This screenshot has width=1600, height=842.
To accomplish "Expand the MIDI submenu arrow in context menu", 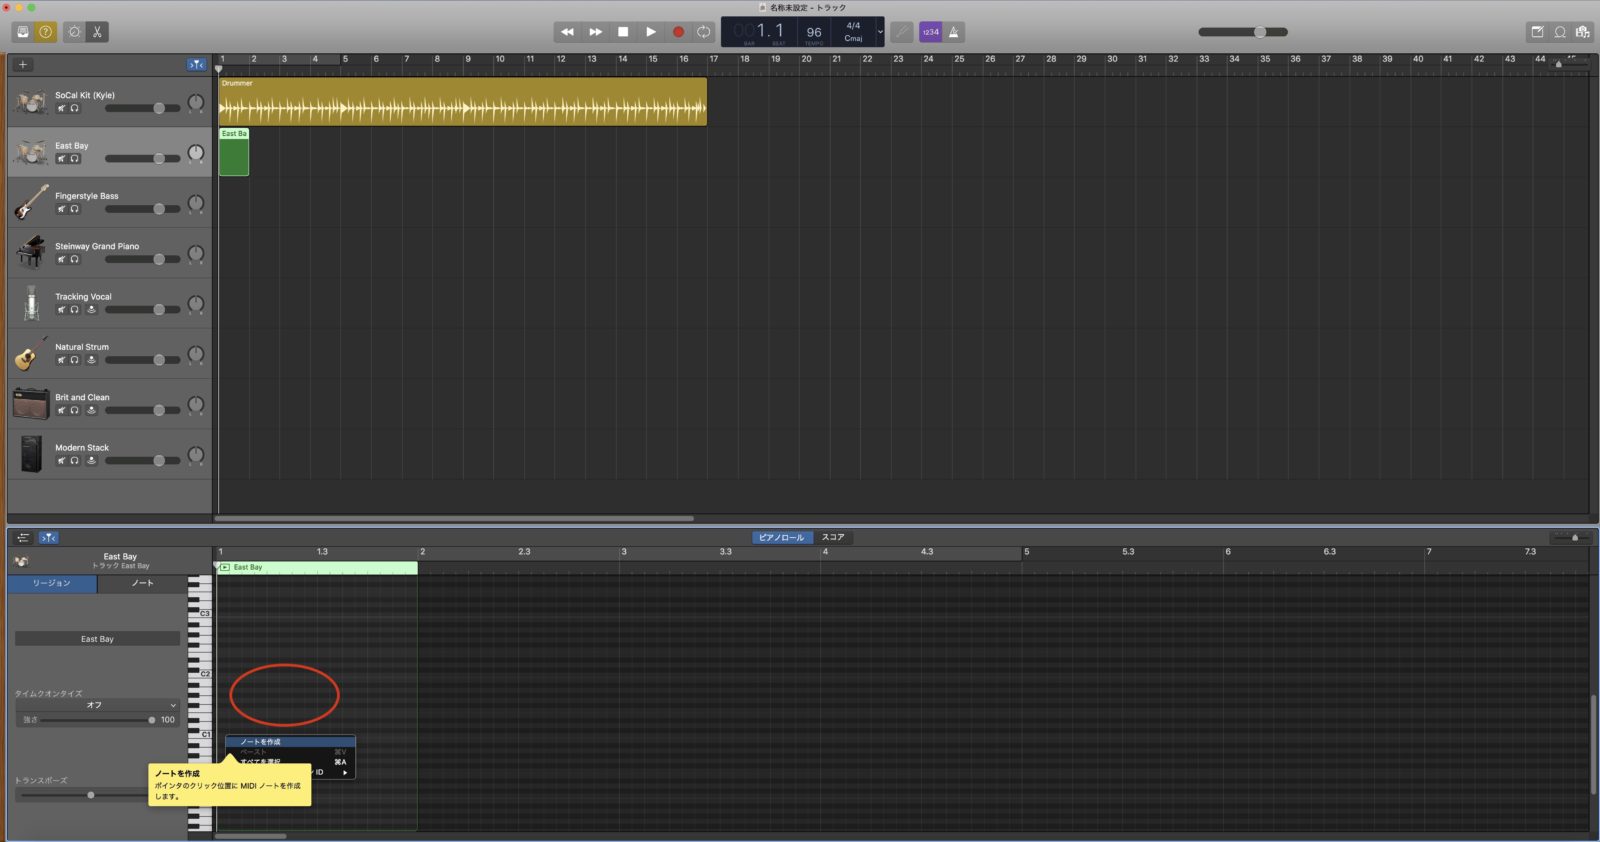I will pyautogui.click(x=345, y=772).
